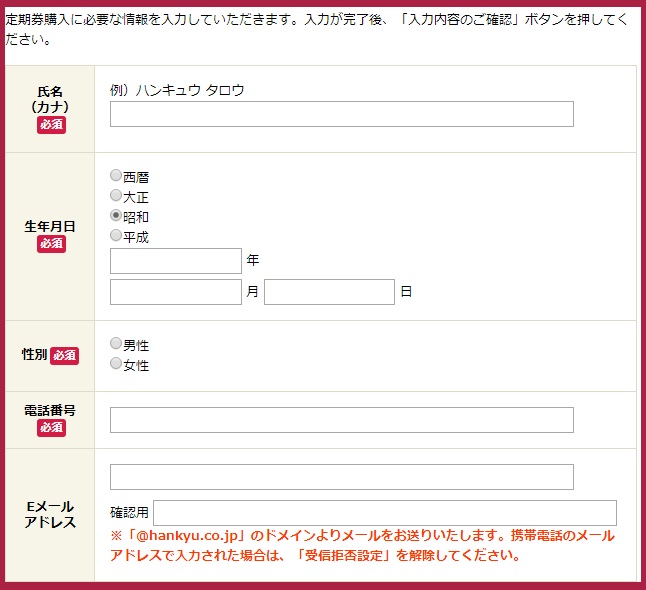Screen dimensions: 646x590
Task: Focus the birth month (月) input field
Action: click(176, 292)
